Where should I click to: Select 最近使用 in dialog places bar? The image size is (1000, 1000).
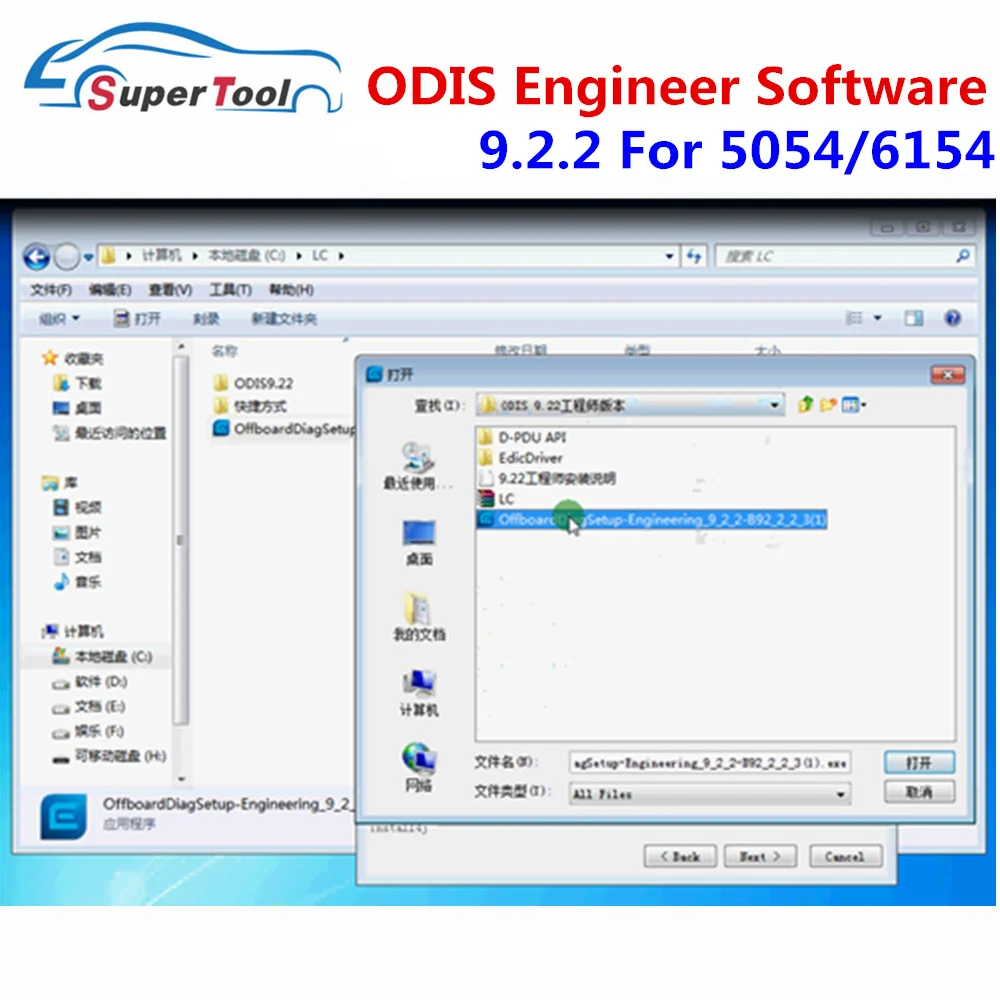(418, 467)
